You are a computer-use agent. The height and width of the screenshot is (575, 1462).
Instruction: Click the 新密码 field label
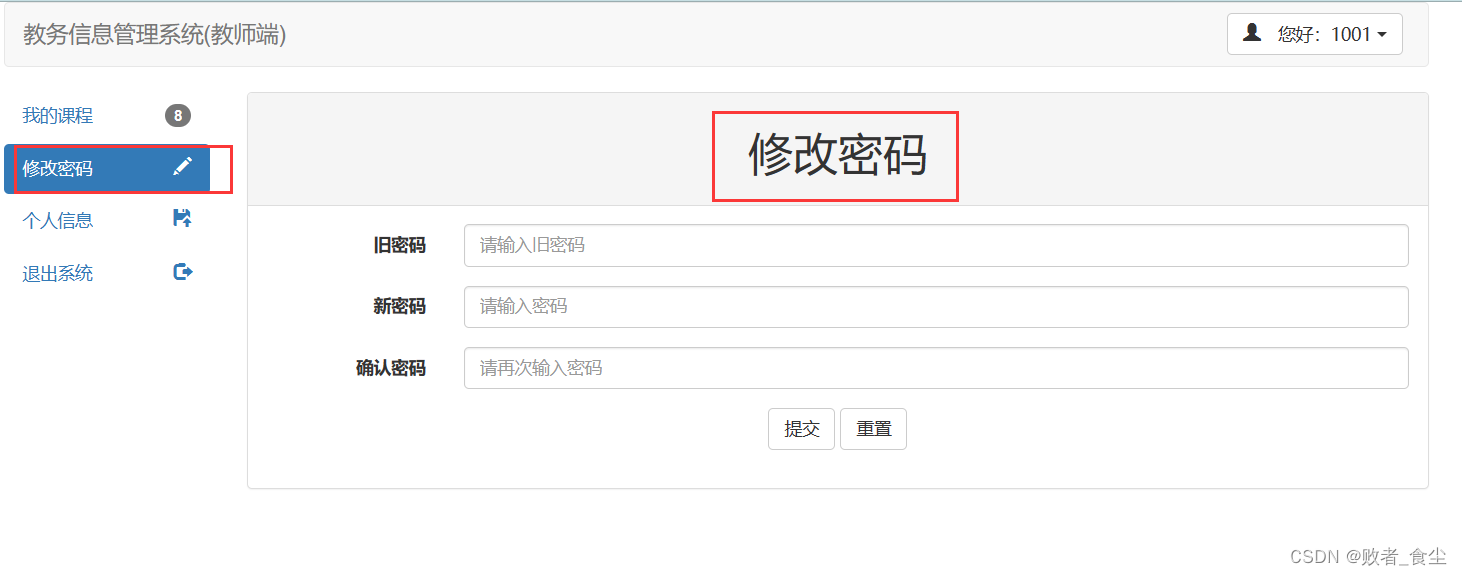(399, 307)
